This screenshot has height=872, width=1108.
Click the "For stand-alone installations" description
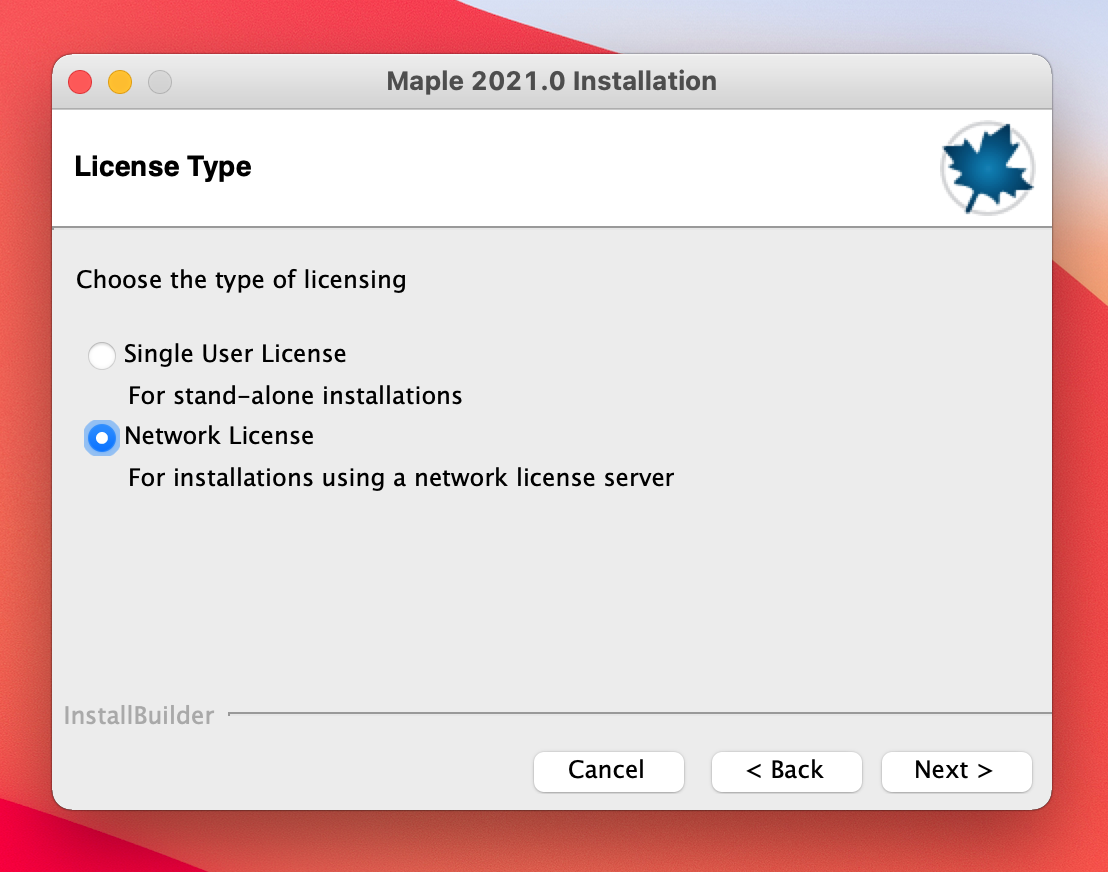click(x=295, y=396)
